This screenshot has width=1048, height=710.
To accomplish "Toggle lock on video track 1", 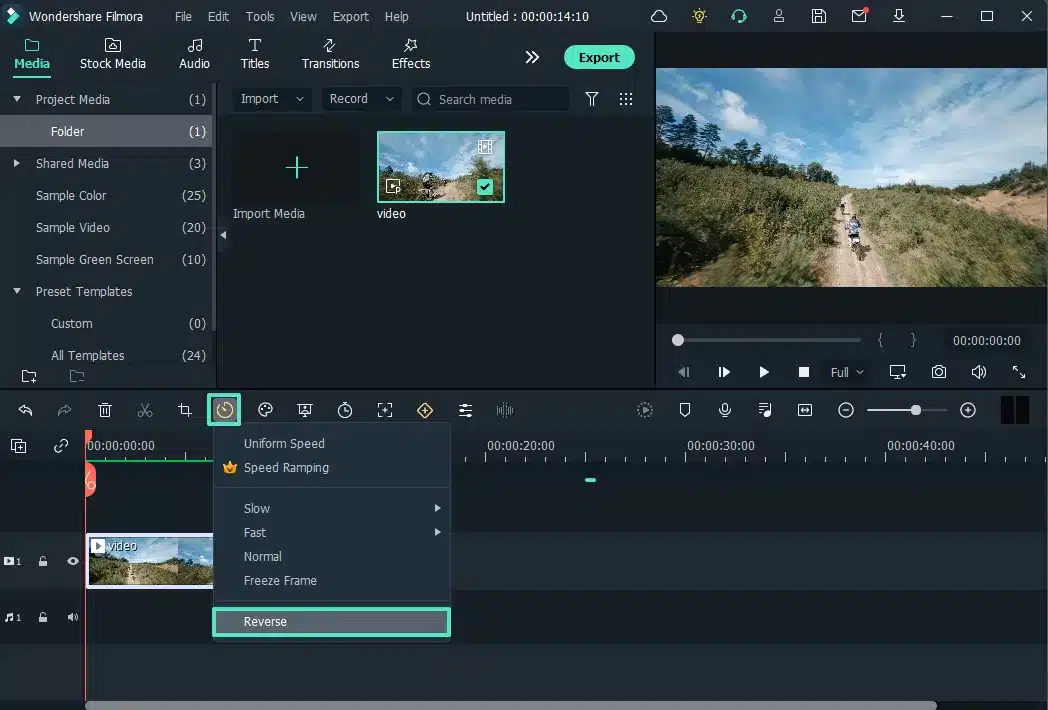I will (43, 561).
